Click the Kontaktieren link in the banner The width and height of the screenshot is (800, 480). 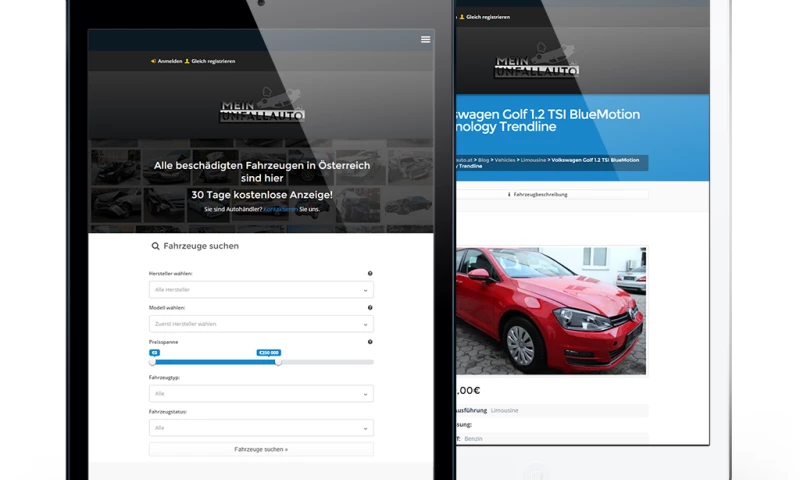point(280,209)
